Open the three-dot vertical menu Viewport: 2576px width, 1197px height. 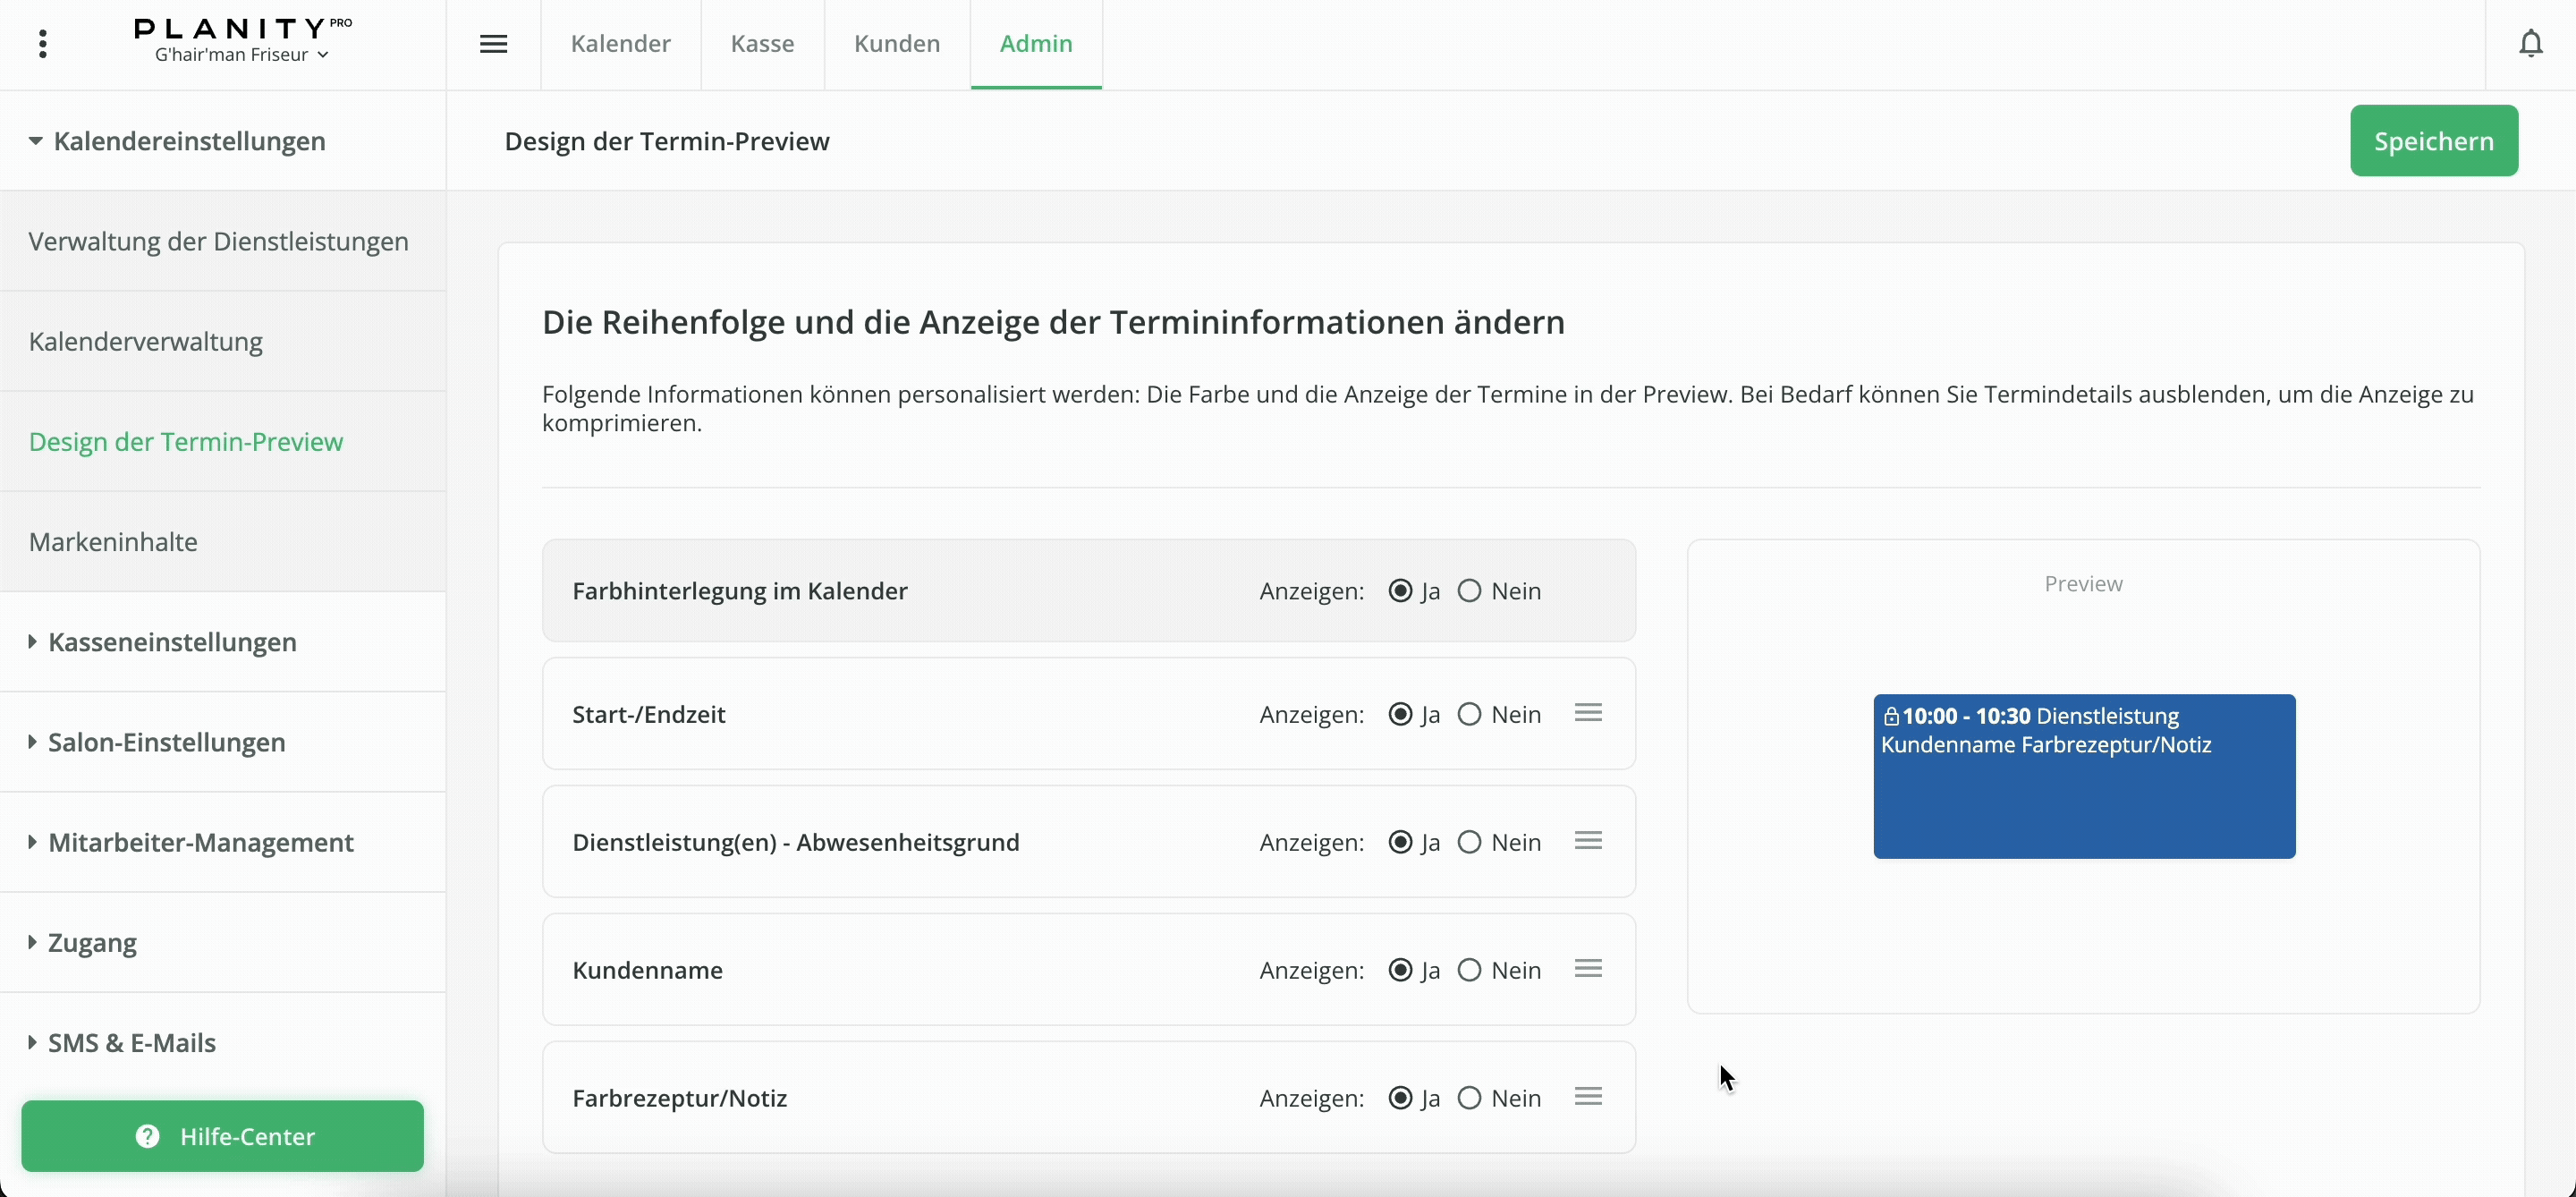coord(42,44)
